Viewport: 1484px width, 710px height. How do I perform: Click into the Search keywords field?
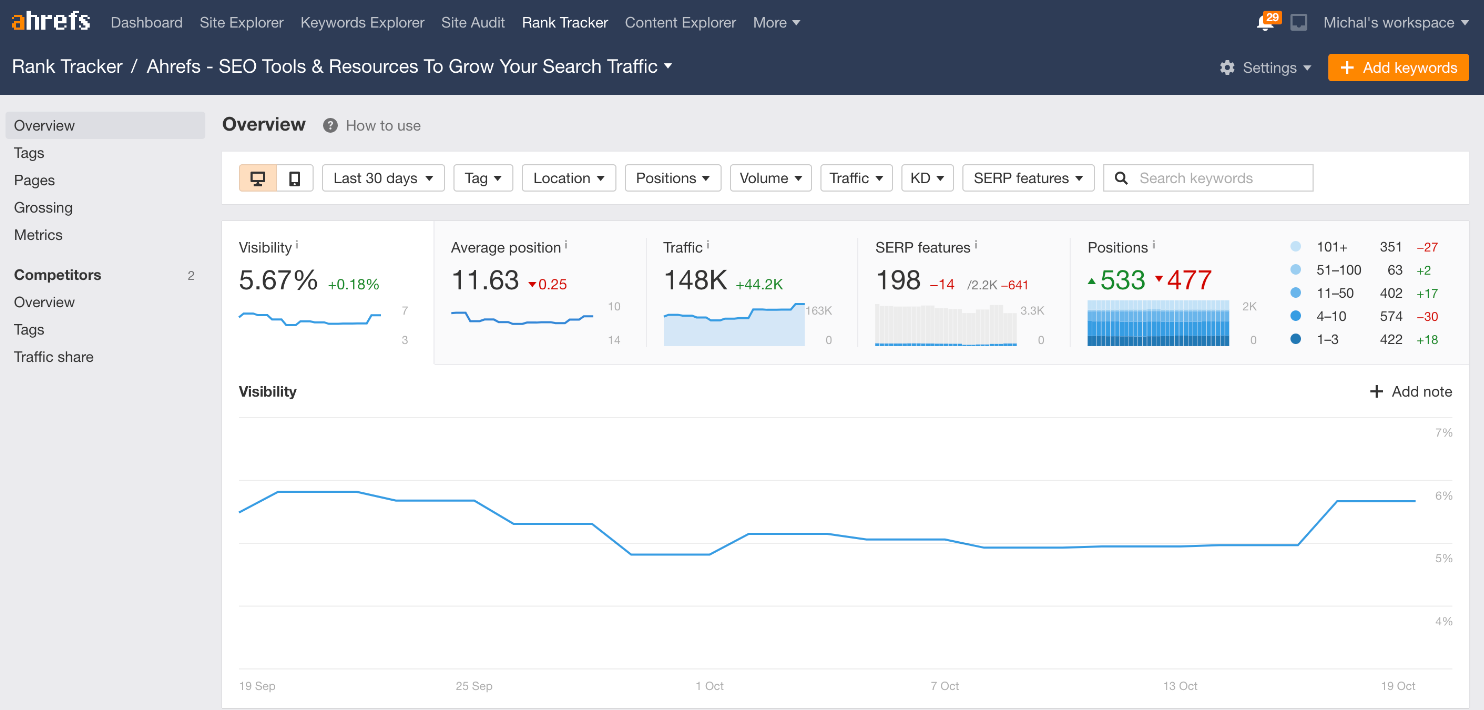tap(1208, 178)
